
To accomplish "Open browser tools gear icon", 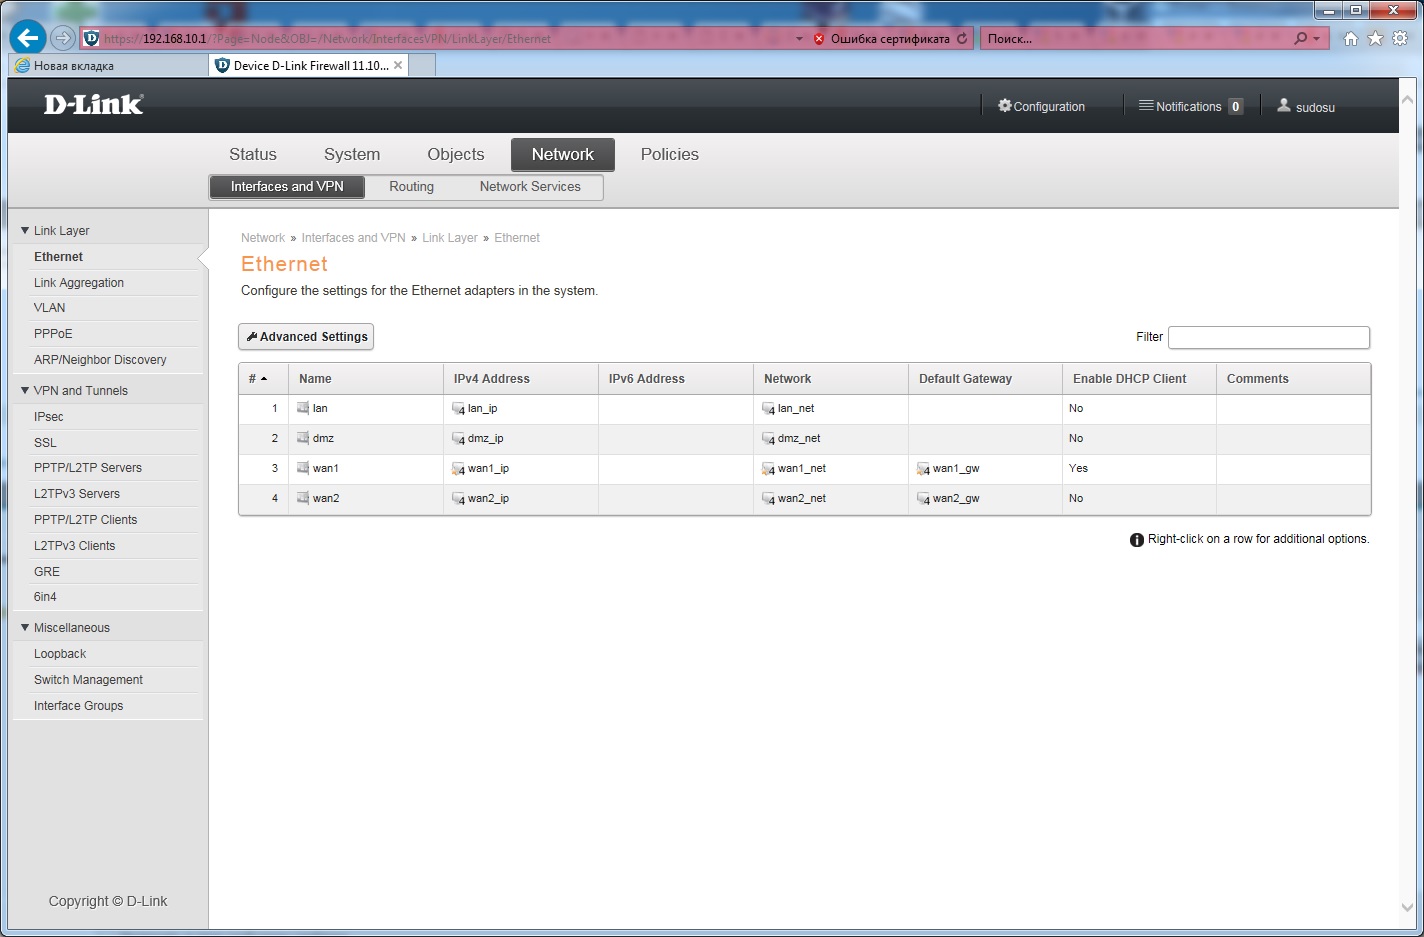I will pos(1400,38).
